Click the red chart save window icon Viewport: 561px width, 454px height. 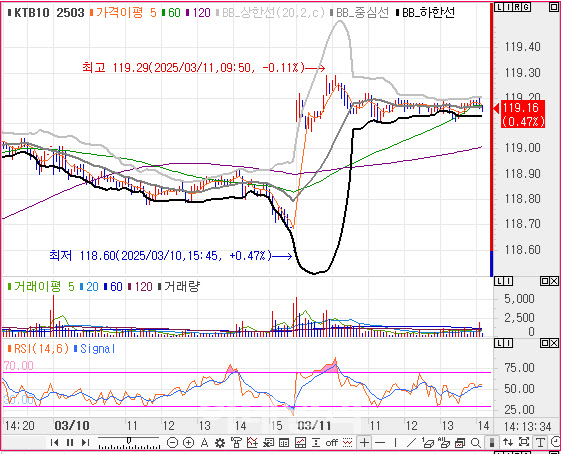tap(460, 443)
